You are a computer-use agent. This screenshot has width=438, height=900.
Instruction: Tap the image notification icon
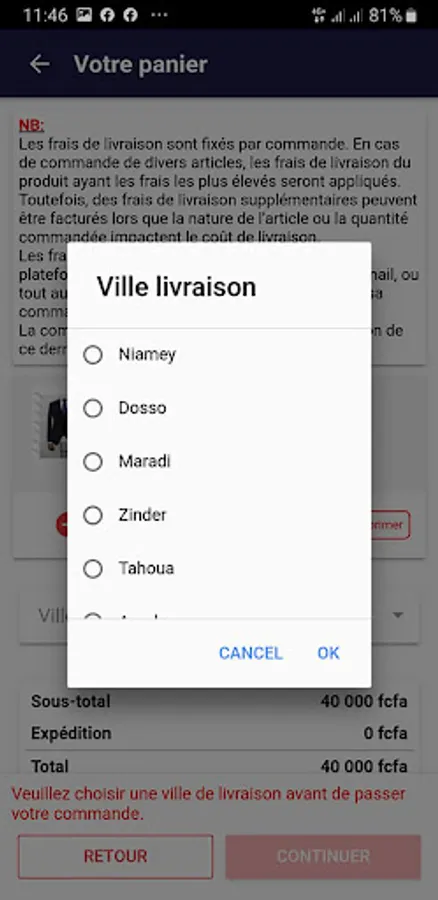pos(84,15)
